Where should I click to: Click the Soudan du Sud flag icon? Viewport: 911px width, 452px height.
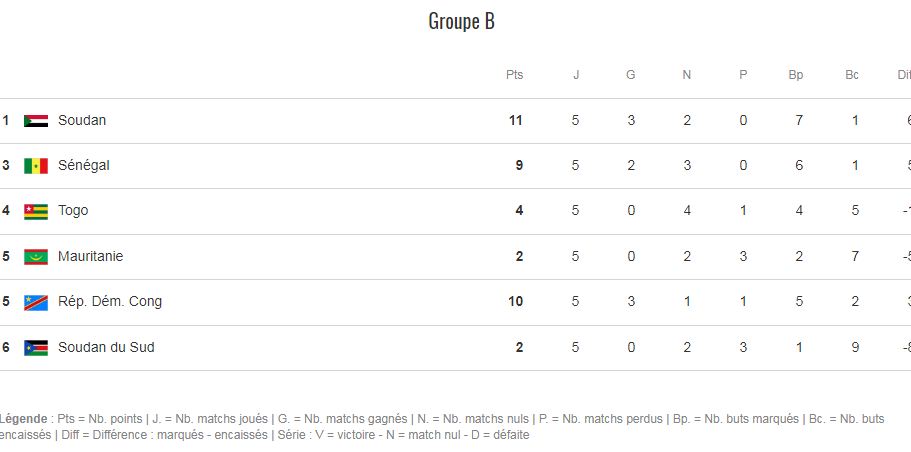[36, 348]
